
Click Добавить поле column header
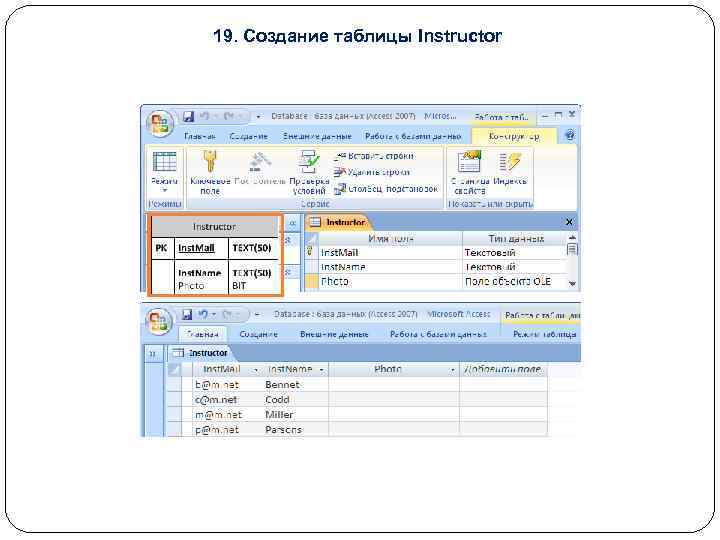coord(503,369)
